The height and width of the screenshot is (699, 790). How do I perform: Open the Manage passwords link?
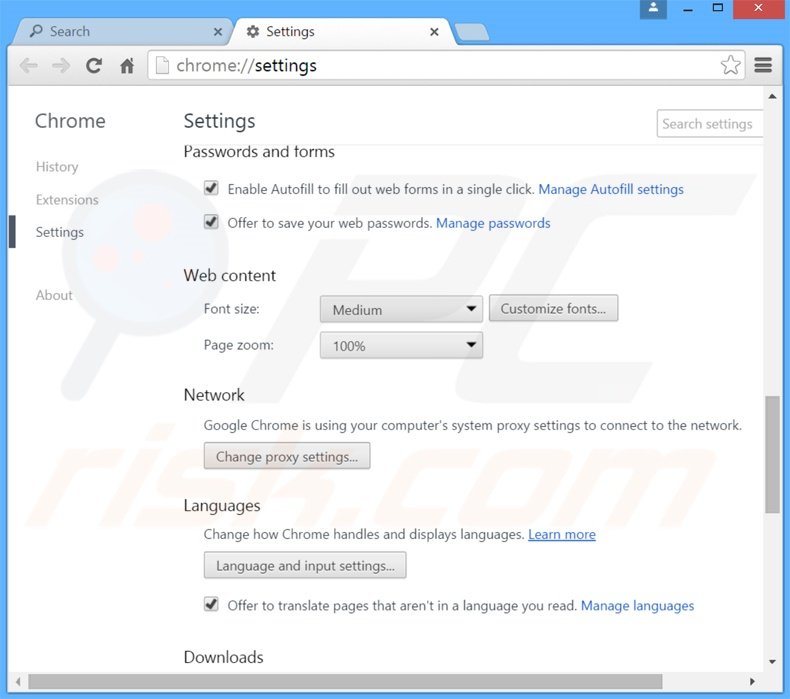pyautogui.click(x=493, y=223)
